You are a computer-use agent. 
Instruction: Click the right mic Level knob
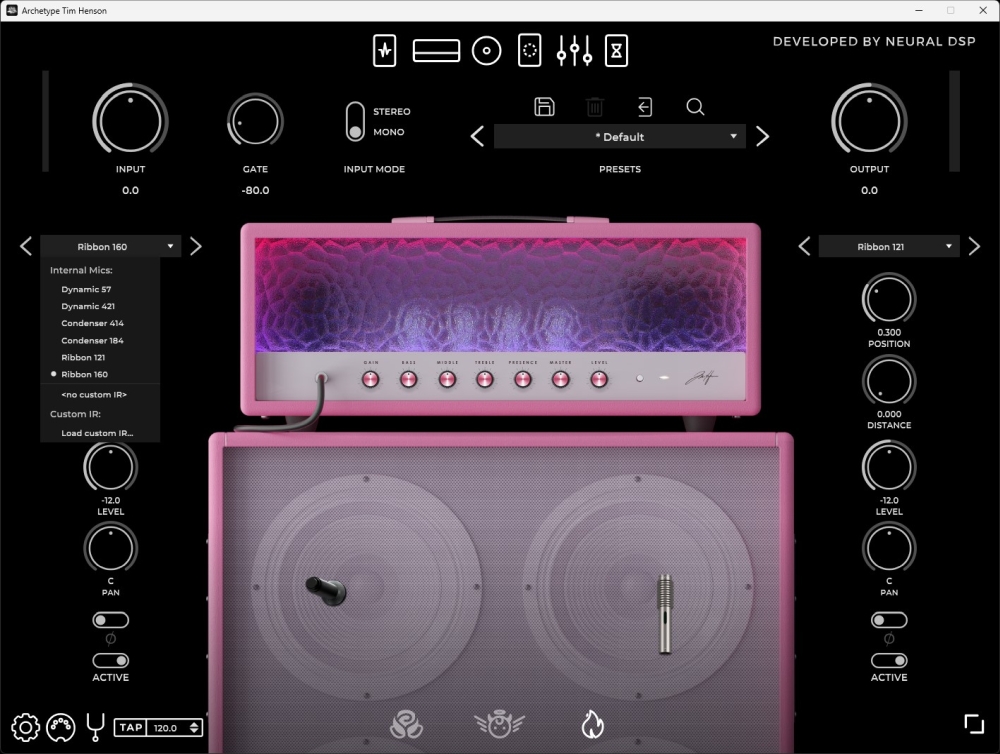pos(889,467)
